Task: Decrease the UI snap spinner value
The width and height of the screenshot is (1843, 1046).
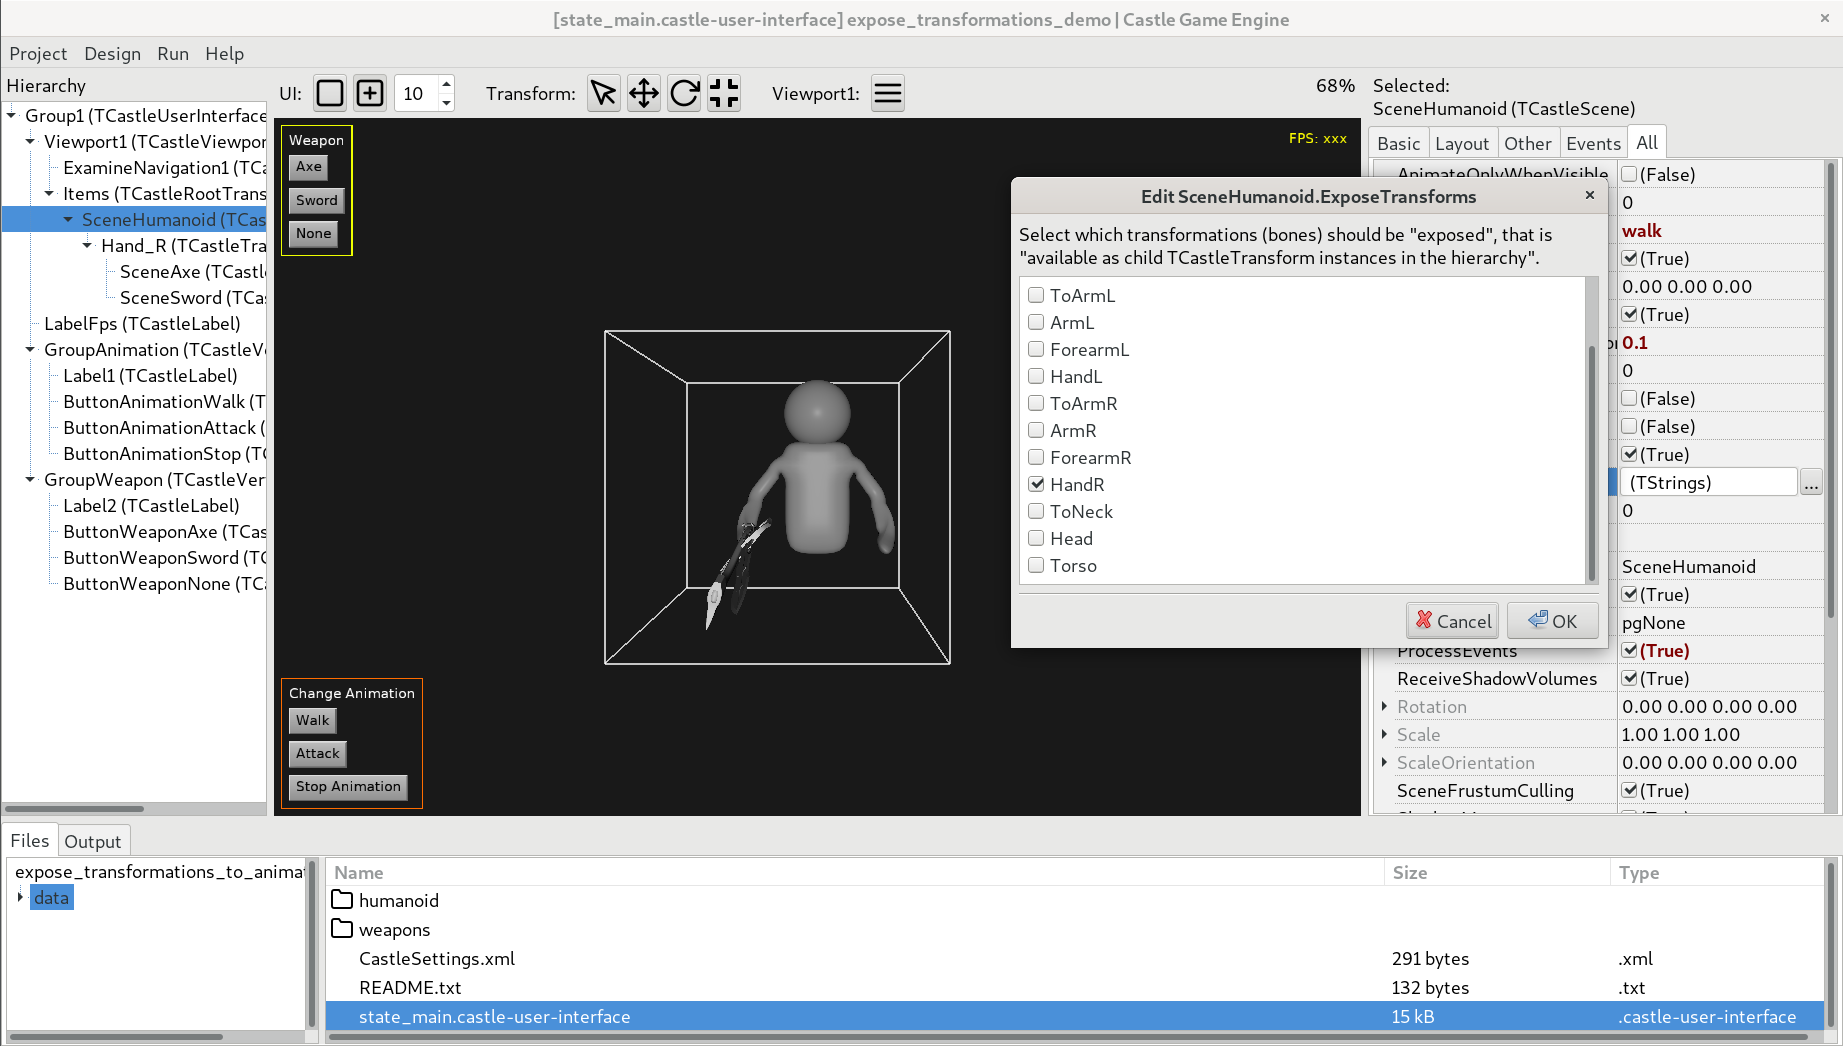Action: (x=447, y=102)
